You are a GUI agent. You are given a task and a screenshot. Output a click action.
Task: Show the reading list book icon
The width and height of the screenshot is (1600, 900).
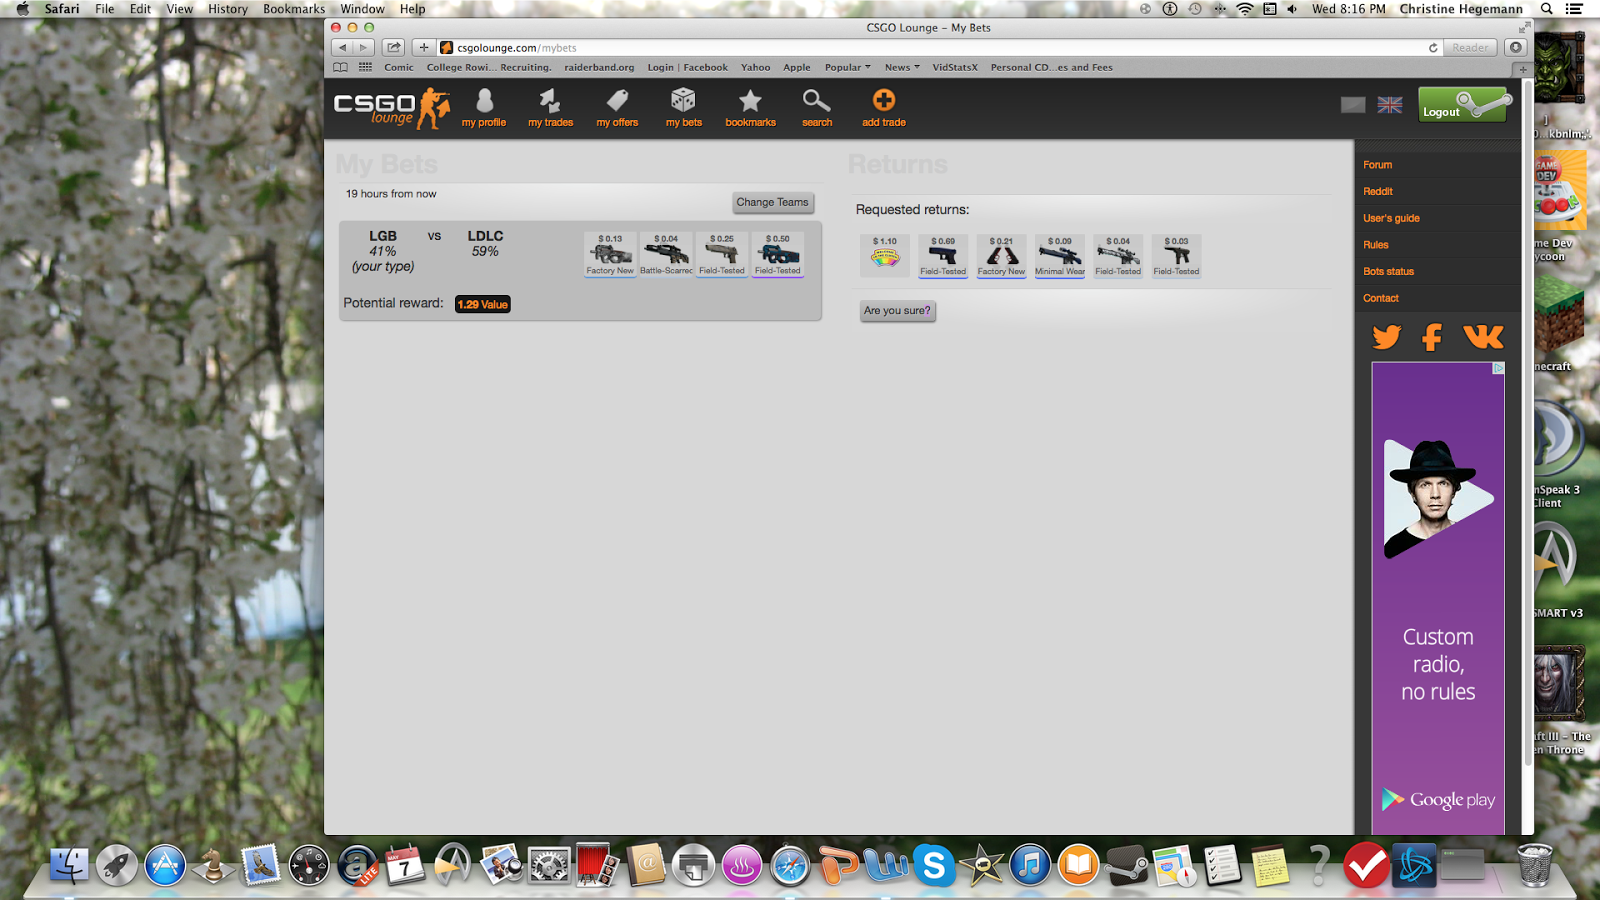tap(340, 68)
